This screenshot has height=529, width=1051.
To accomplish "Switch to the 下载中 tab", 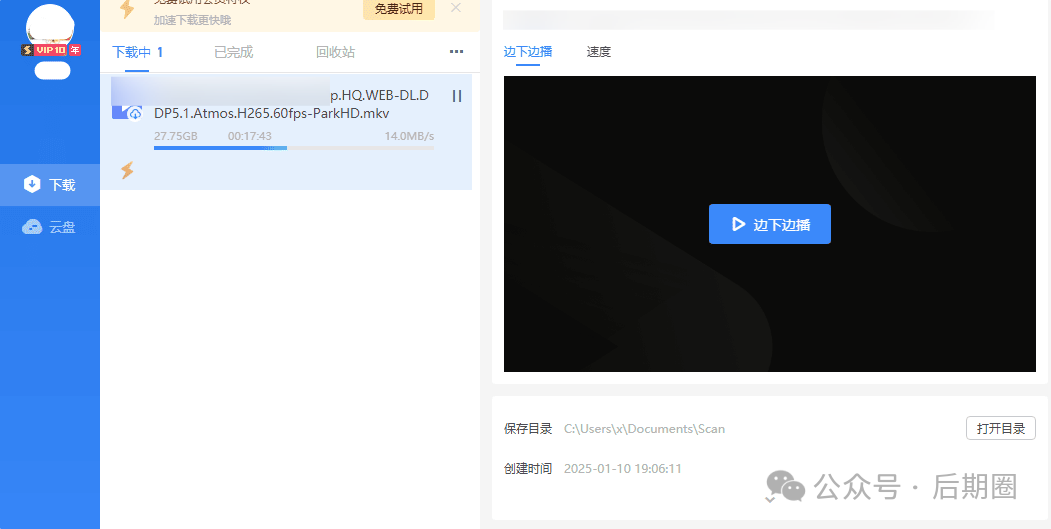I will 137,52.
